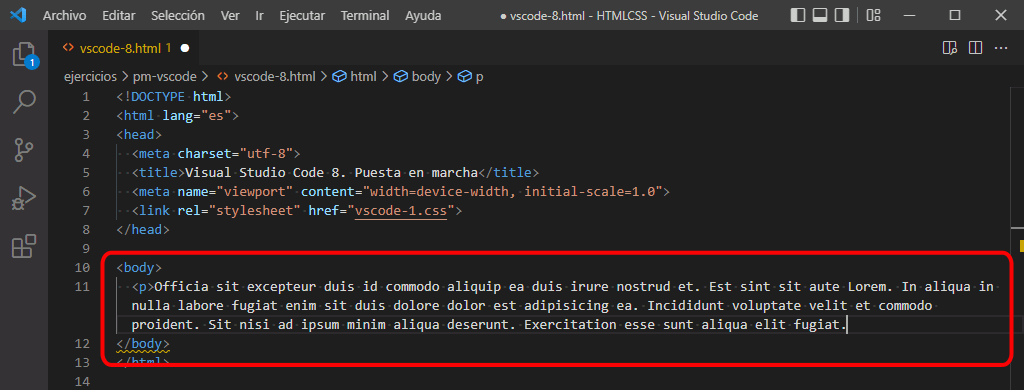Click the word 'Officia' in the paragraph

point(182,286)
